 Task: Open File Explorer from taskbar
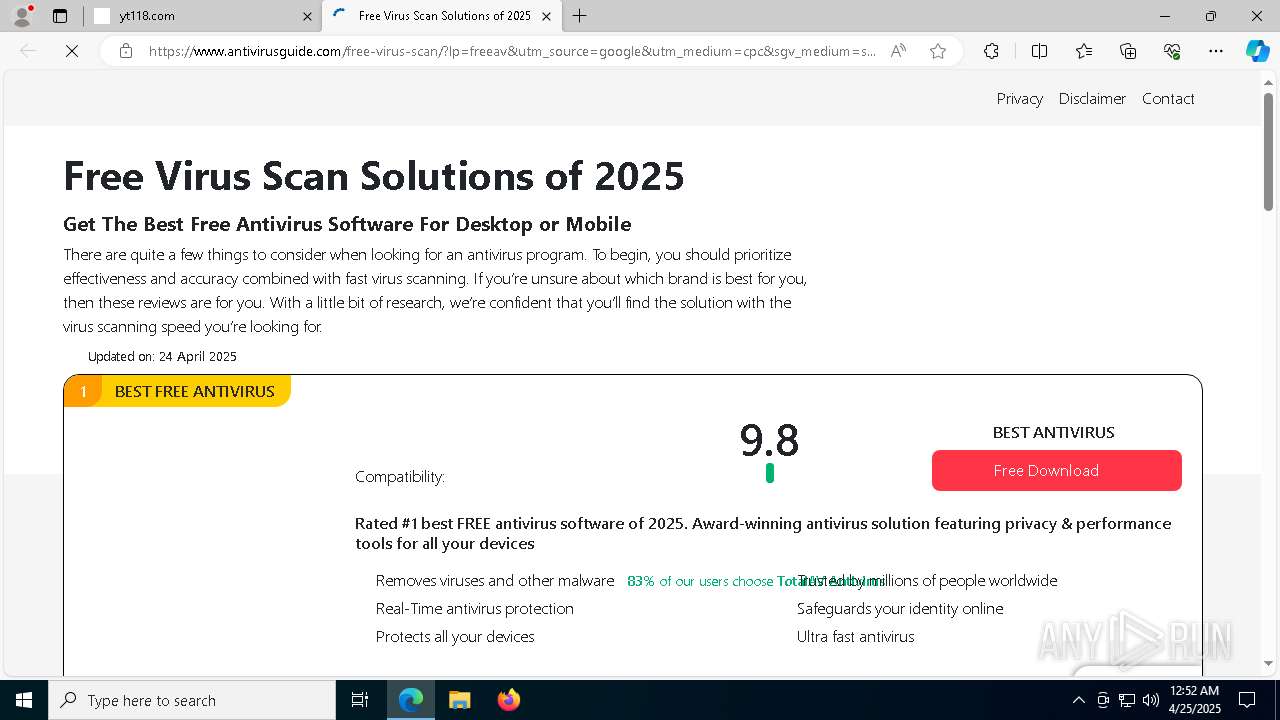(459, 700)
